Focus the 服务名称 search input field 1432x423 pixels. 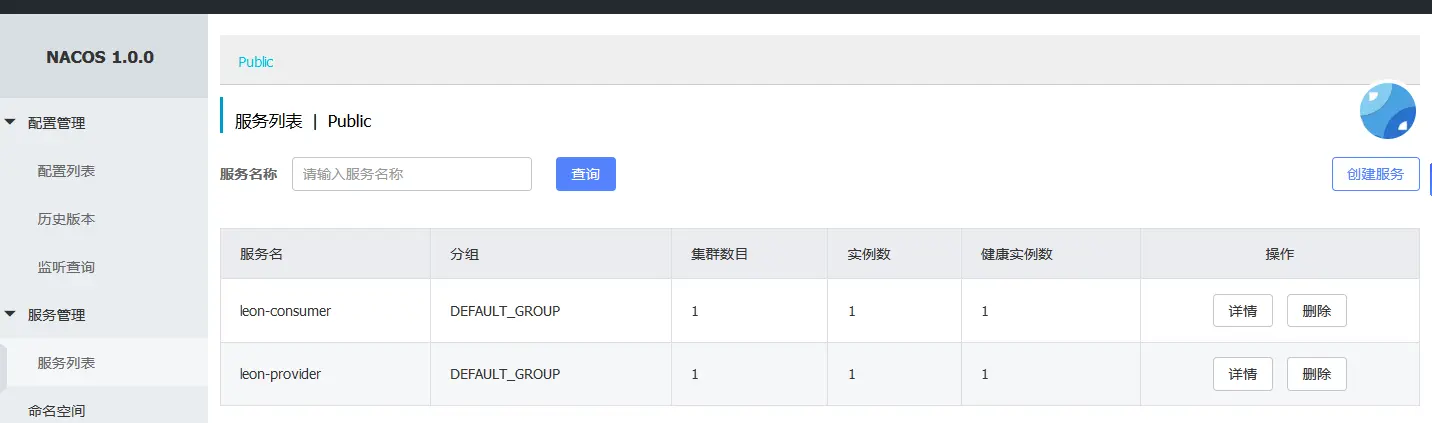point(412,174)
